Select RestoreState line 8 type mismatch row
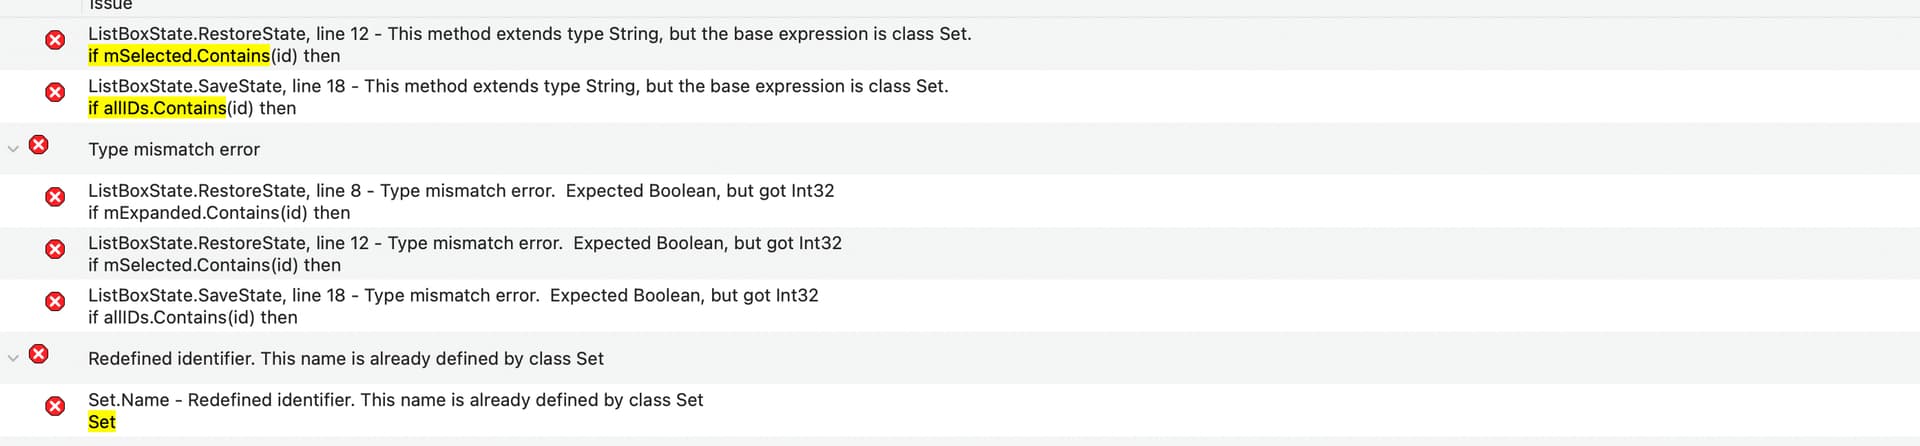 click(960, 201)
